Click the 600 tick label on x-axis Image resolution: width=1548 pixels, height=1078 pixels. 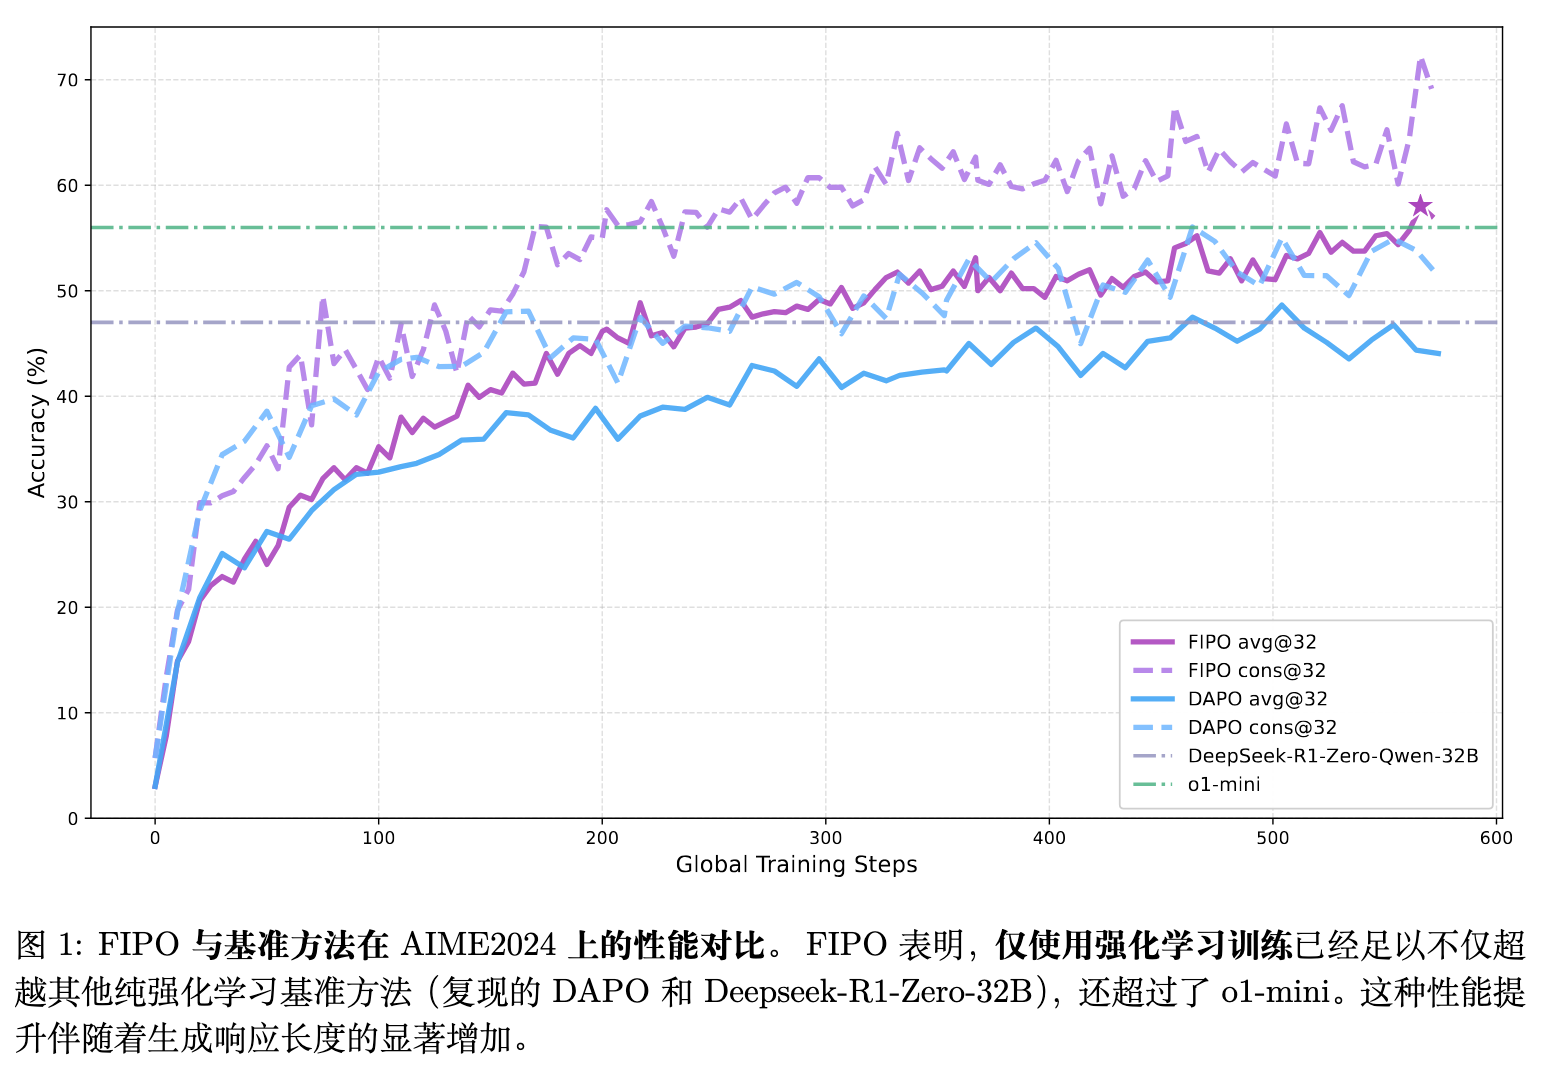(x=1496, y=838)
